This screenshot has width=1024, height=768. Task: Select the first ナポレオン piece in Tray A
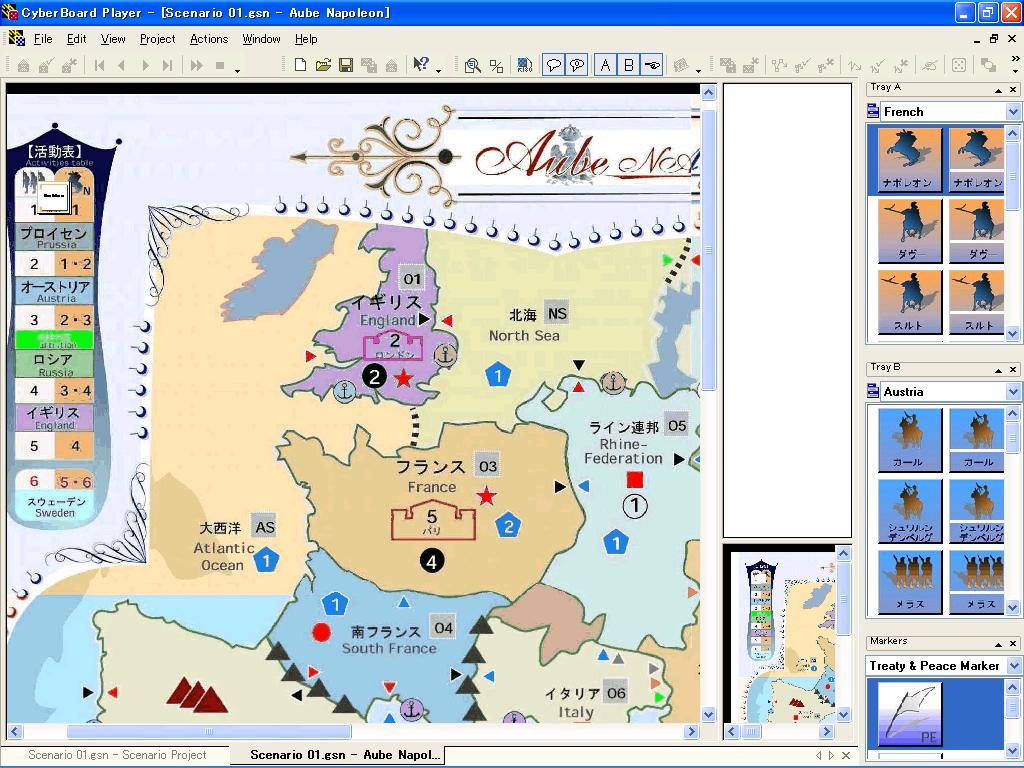pos(910,159)
